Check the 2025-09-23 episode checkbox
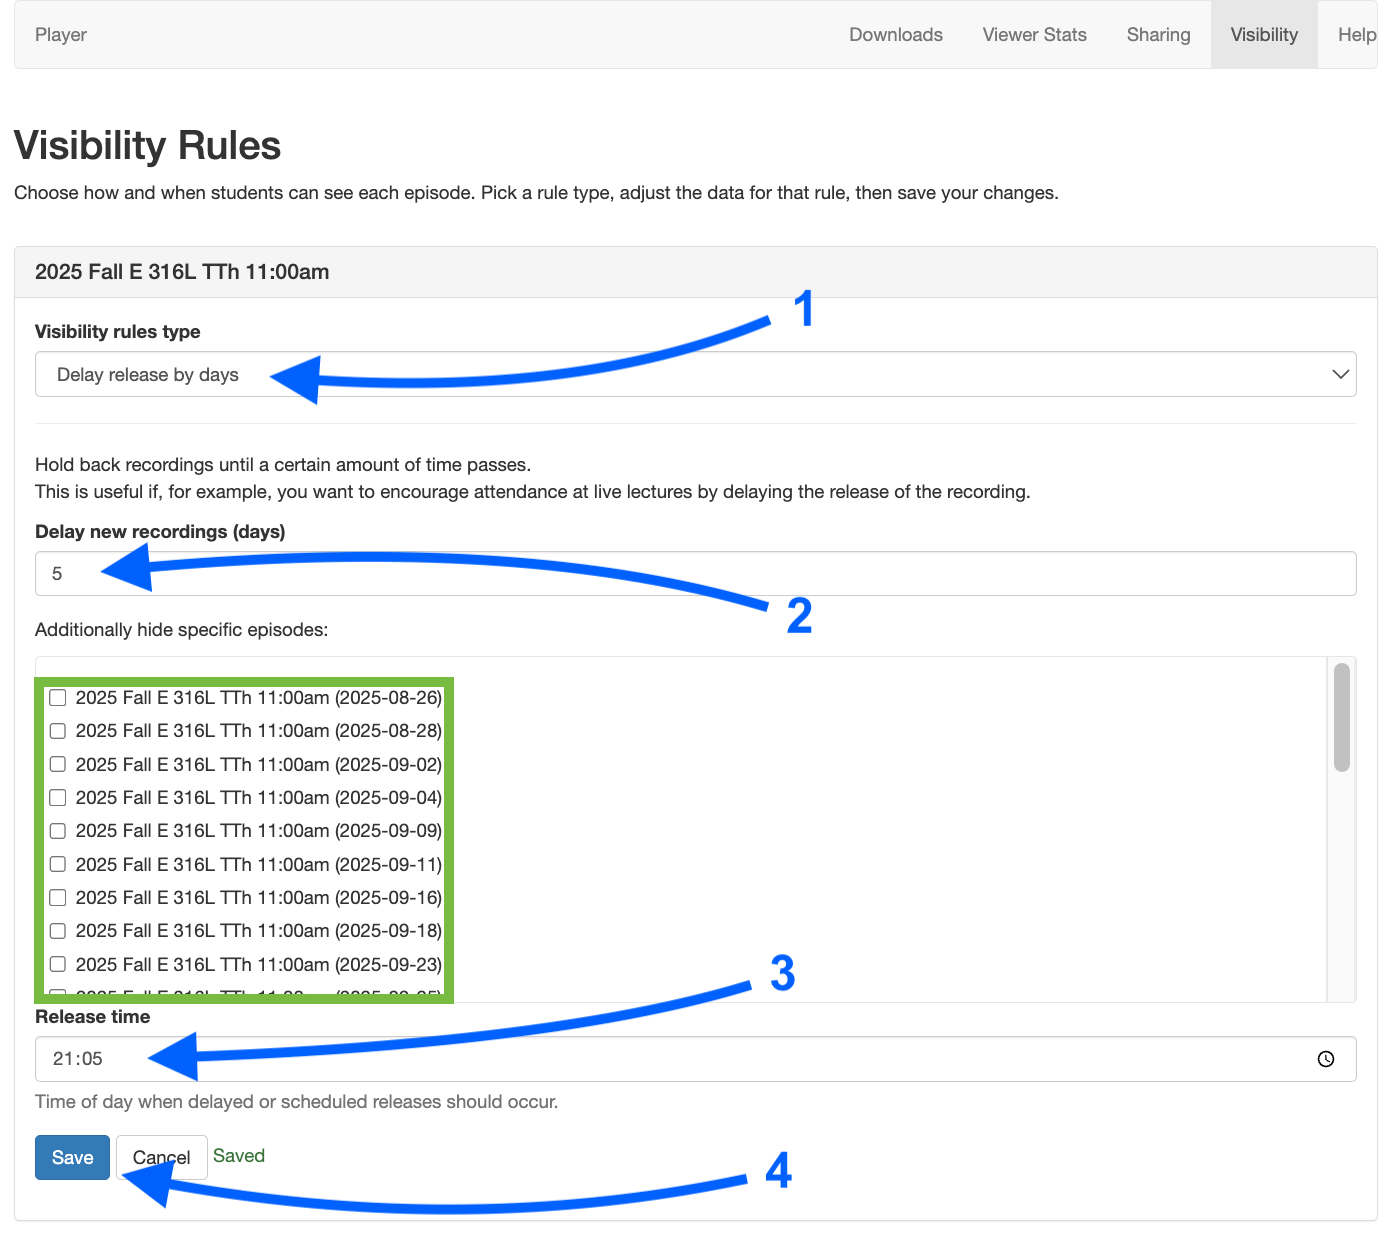The image size is (1392, 1254). pyautogui.click(x=58, y=964)
